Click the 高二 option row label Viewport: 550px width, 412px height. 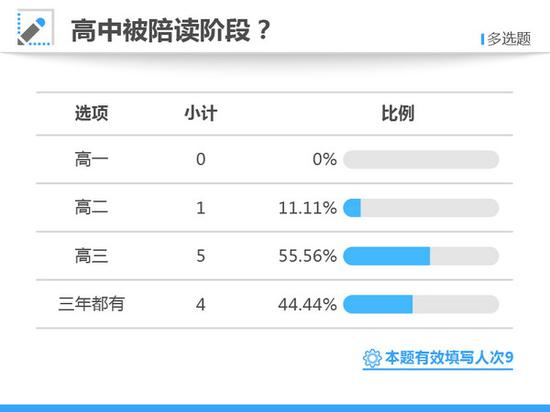pyautogui.click(x=91, y=208)
